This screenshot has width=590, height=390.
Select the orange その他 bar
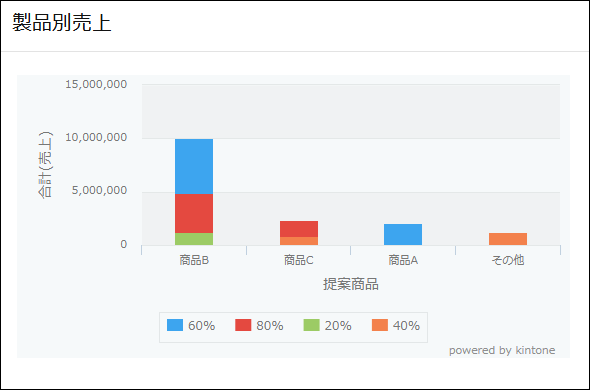pos(508,239)
